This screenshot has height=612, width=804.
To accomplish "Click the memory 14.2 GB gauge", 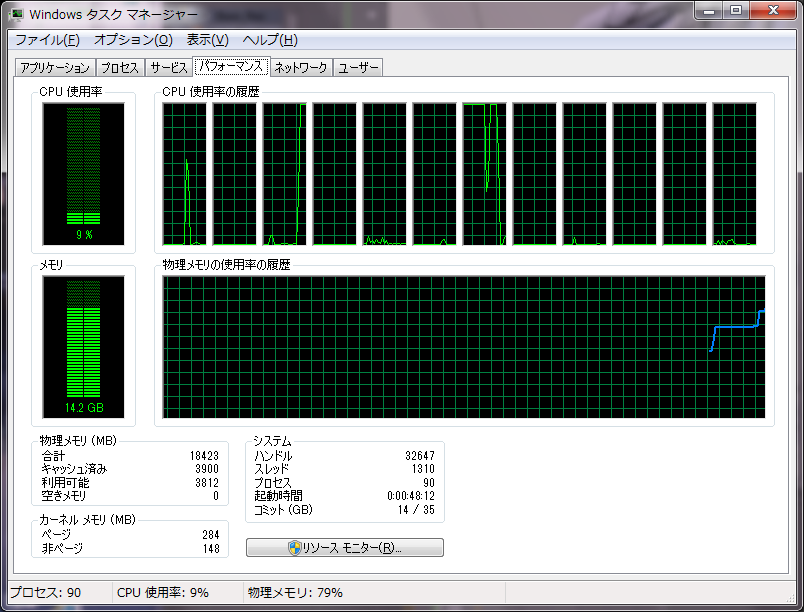I will [83, 346].
